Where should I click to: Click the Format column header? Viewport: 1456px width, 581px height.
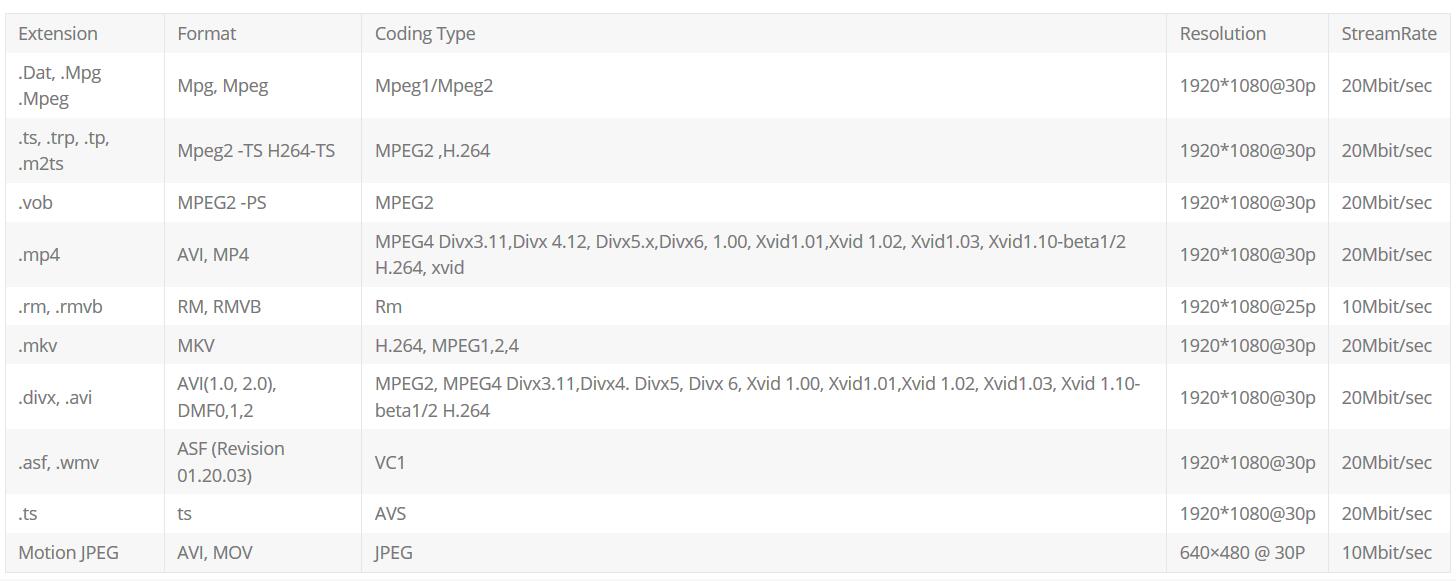point(207,33)
